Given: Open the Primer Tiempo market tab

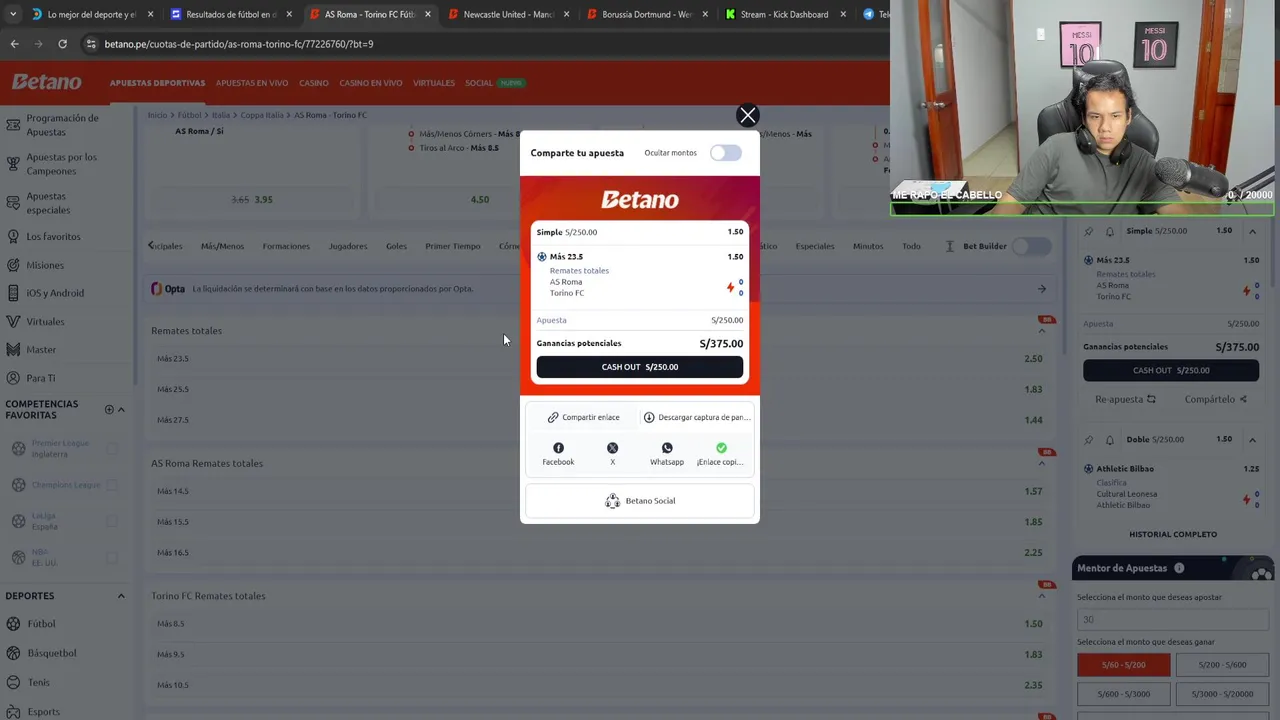Looking at the screenshot, I should pyautogui.click(x=453, y=246).
